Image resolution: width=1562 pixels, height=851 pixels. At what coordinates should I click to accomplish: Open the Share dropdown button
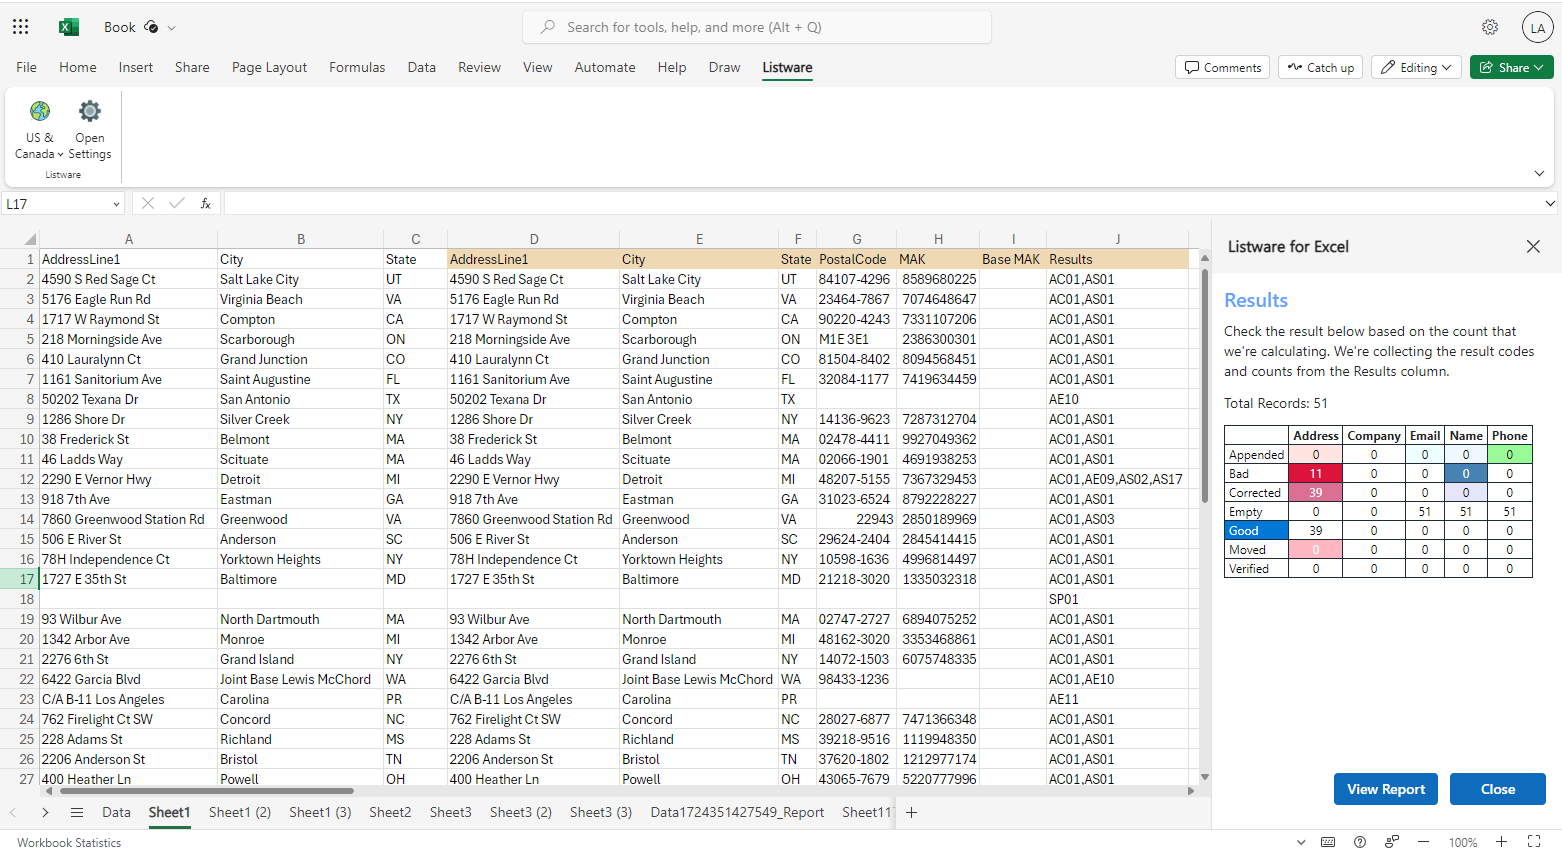coord(1512,67)
